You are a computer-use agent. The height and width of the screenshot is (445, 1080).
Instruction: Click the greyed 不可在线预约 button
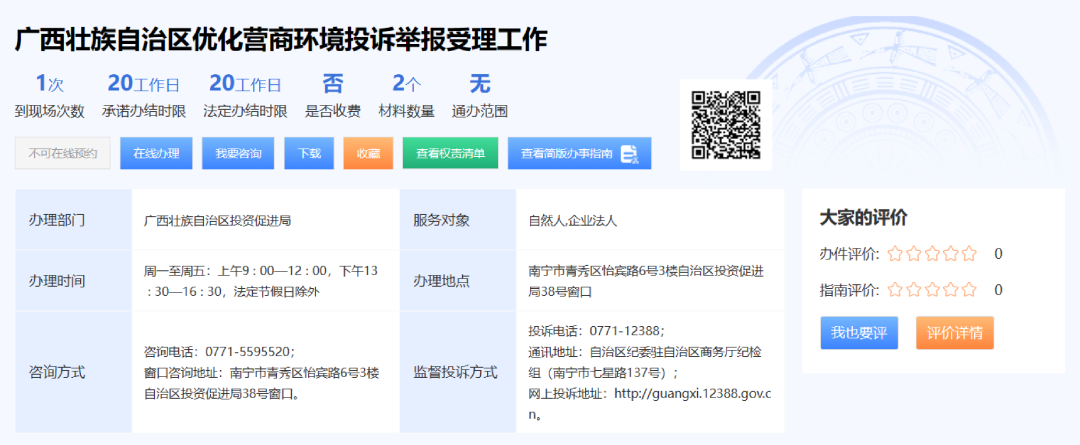[x=63, y=154]
